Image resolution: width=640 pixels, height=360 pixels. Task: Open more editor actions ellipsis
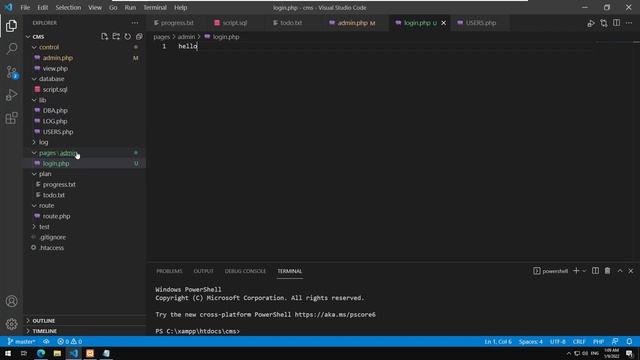pyautogui.click(x=629, y=23)
